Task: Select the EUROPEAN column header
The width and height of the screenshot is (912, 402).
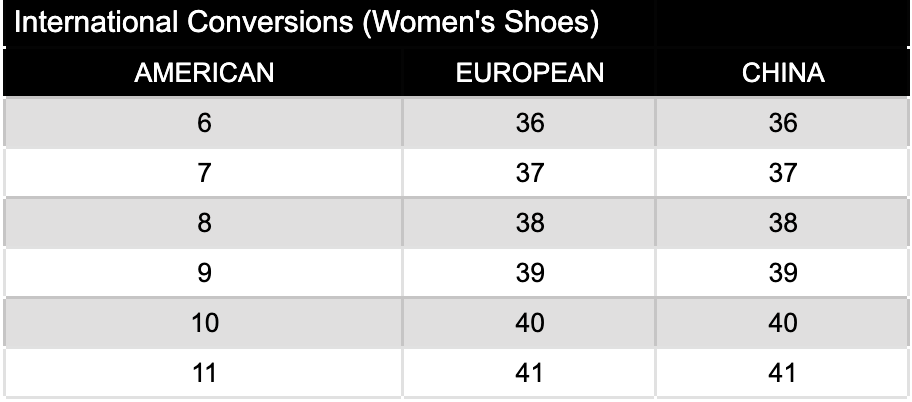Action: (x=529, y=73)
